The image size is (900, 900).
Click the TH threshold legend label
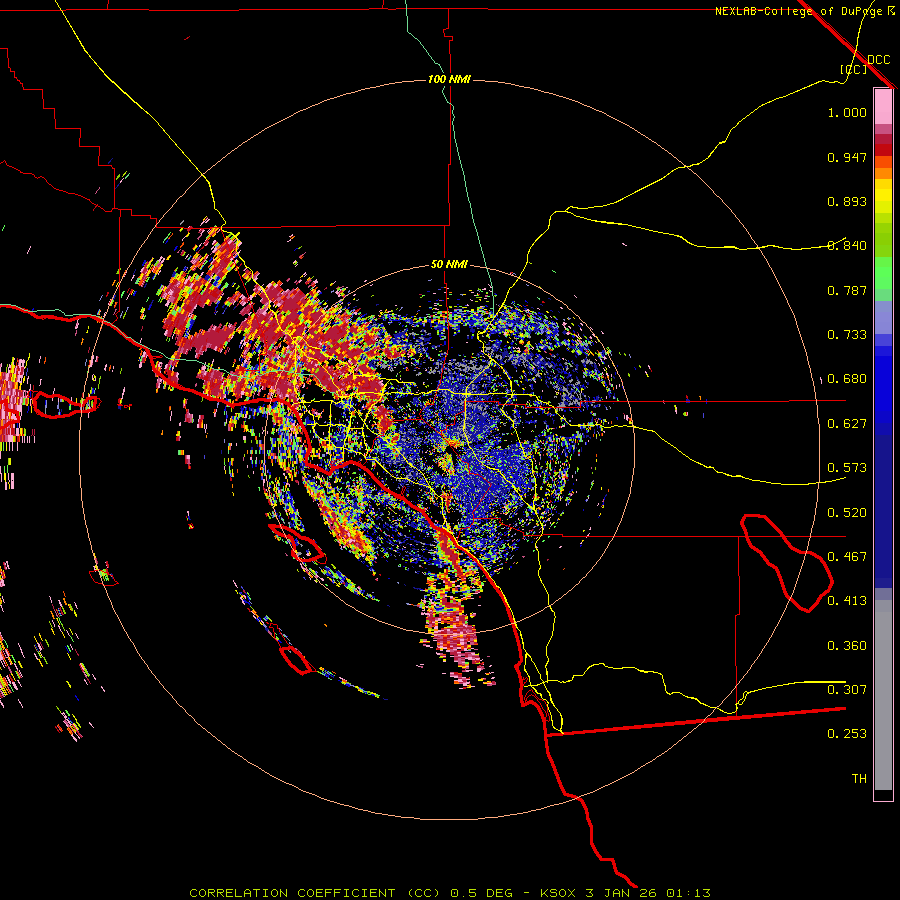[859, 779]
